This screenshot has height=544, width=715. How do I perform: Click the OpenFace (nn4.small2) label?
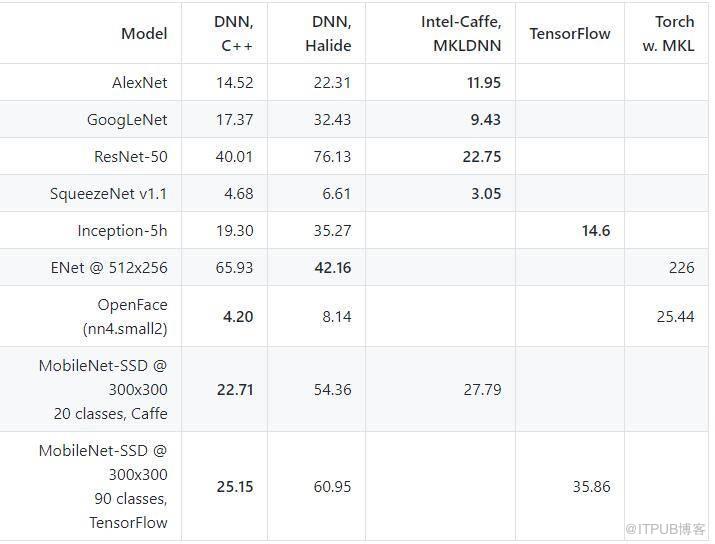pos(125,316)
